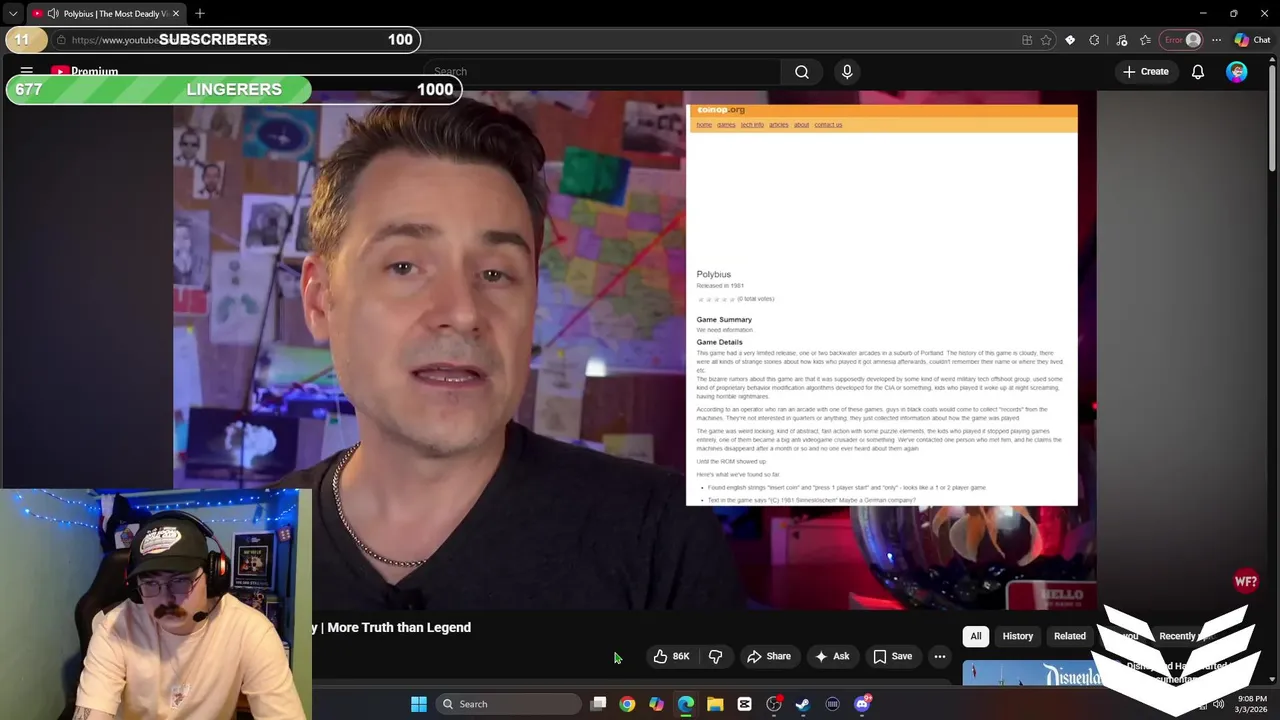Image resolution: width=1280 pixels, height=720 pixels.
Task: Select the All filter chip
Action: [976, 636]
